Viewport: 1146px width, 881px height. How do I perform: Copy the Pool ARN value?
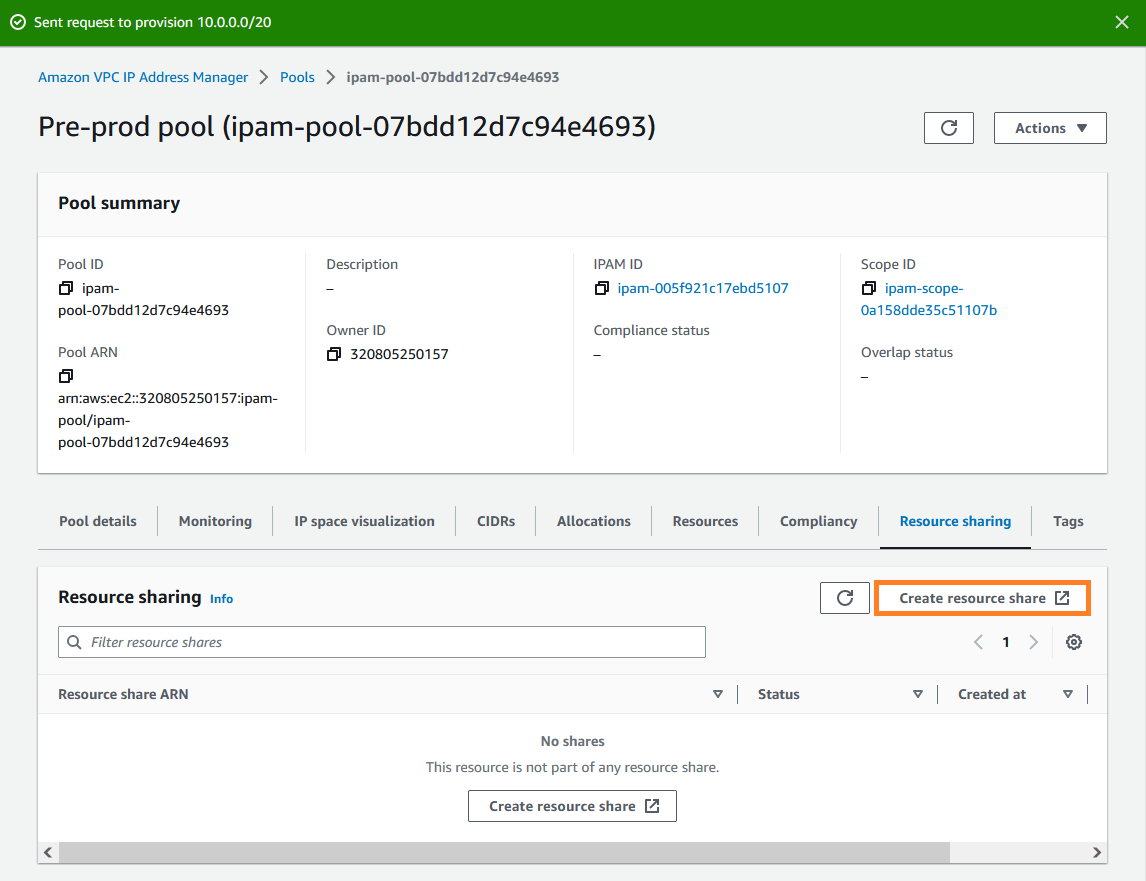tap(65, 375)
